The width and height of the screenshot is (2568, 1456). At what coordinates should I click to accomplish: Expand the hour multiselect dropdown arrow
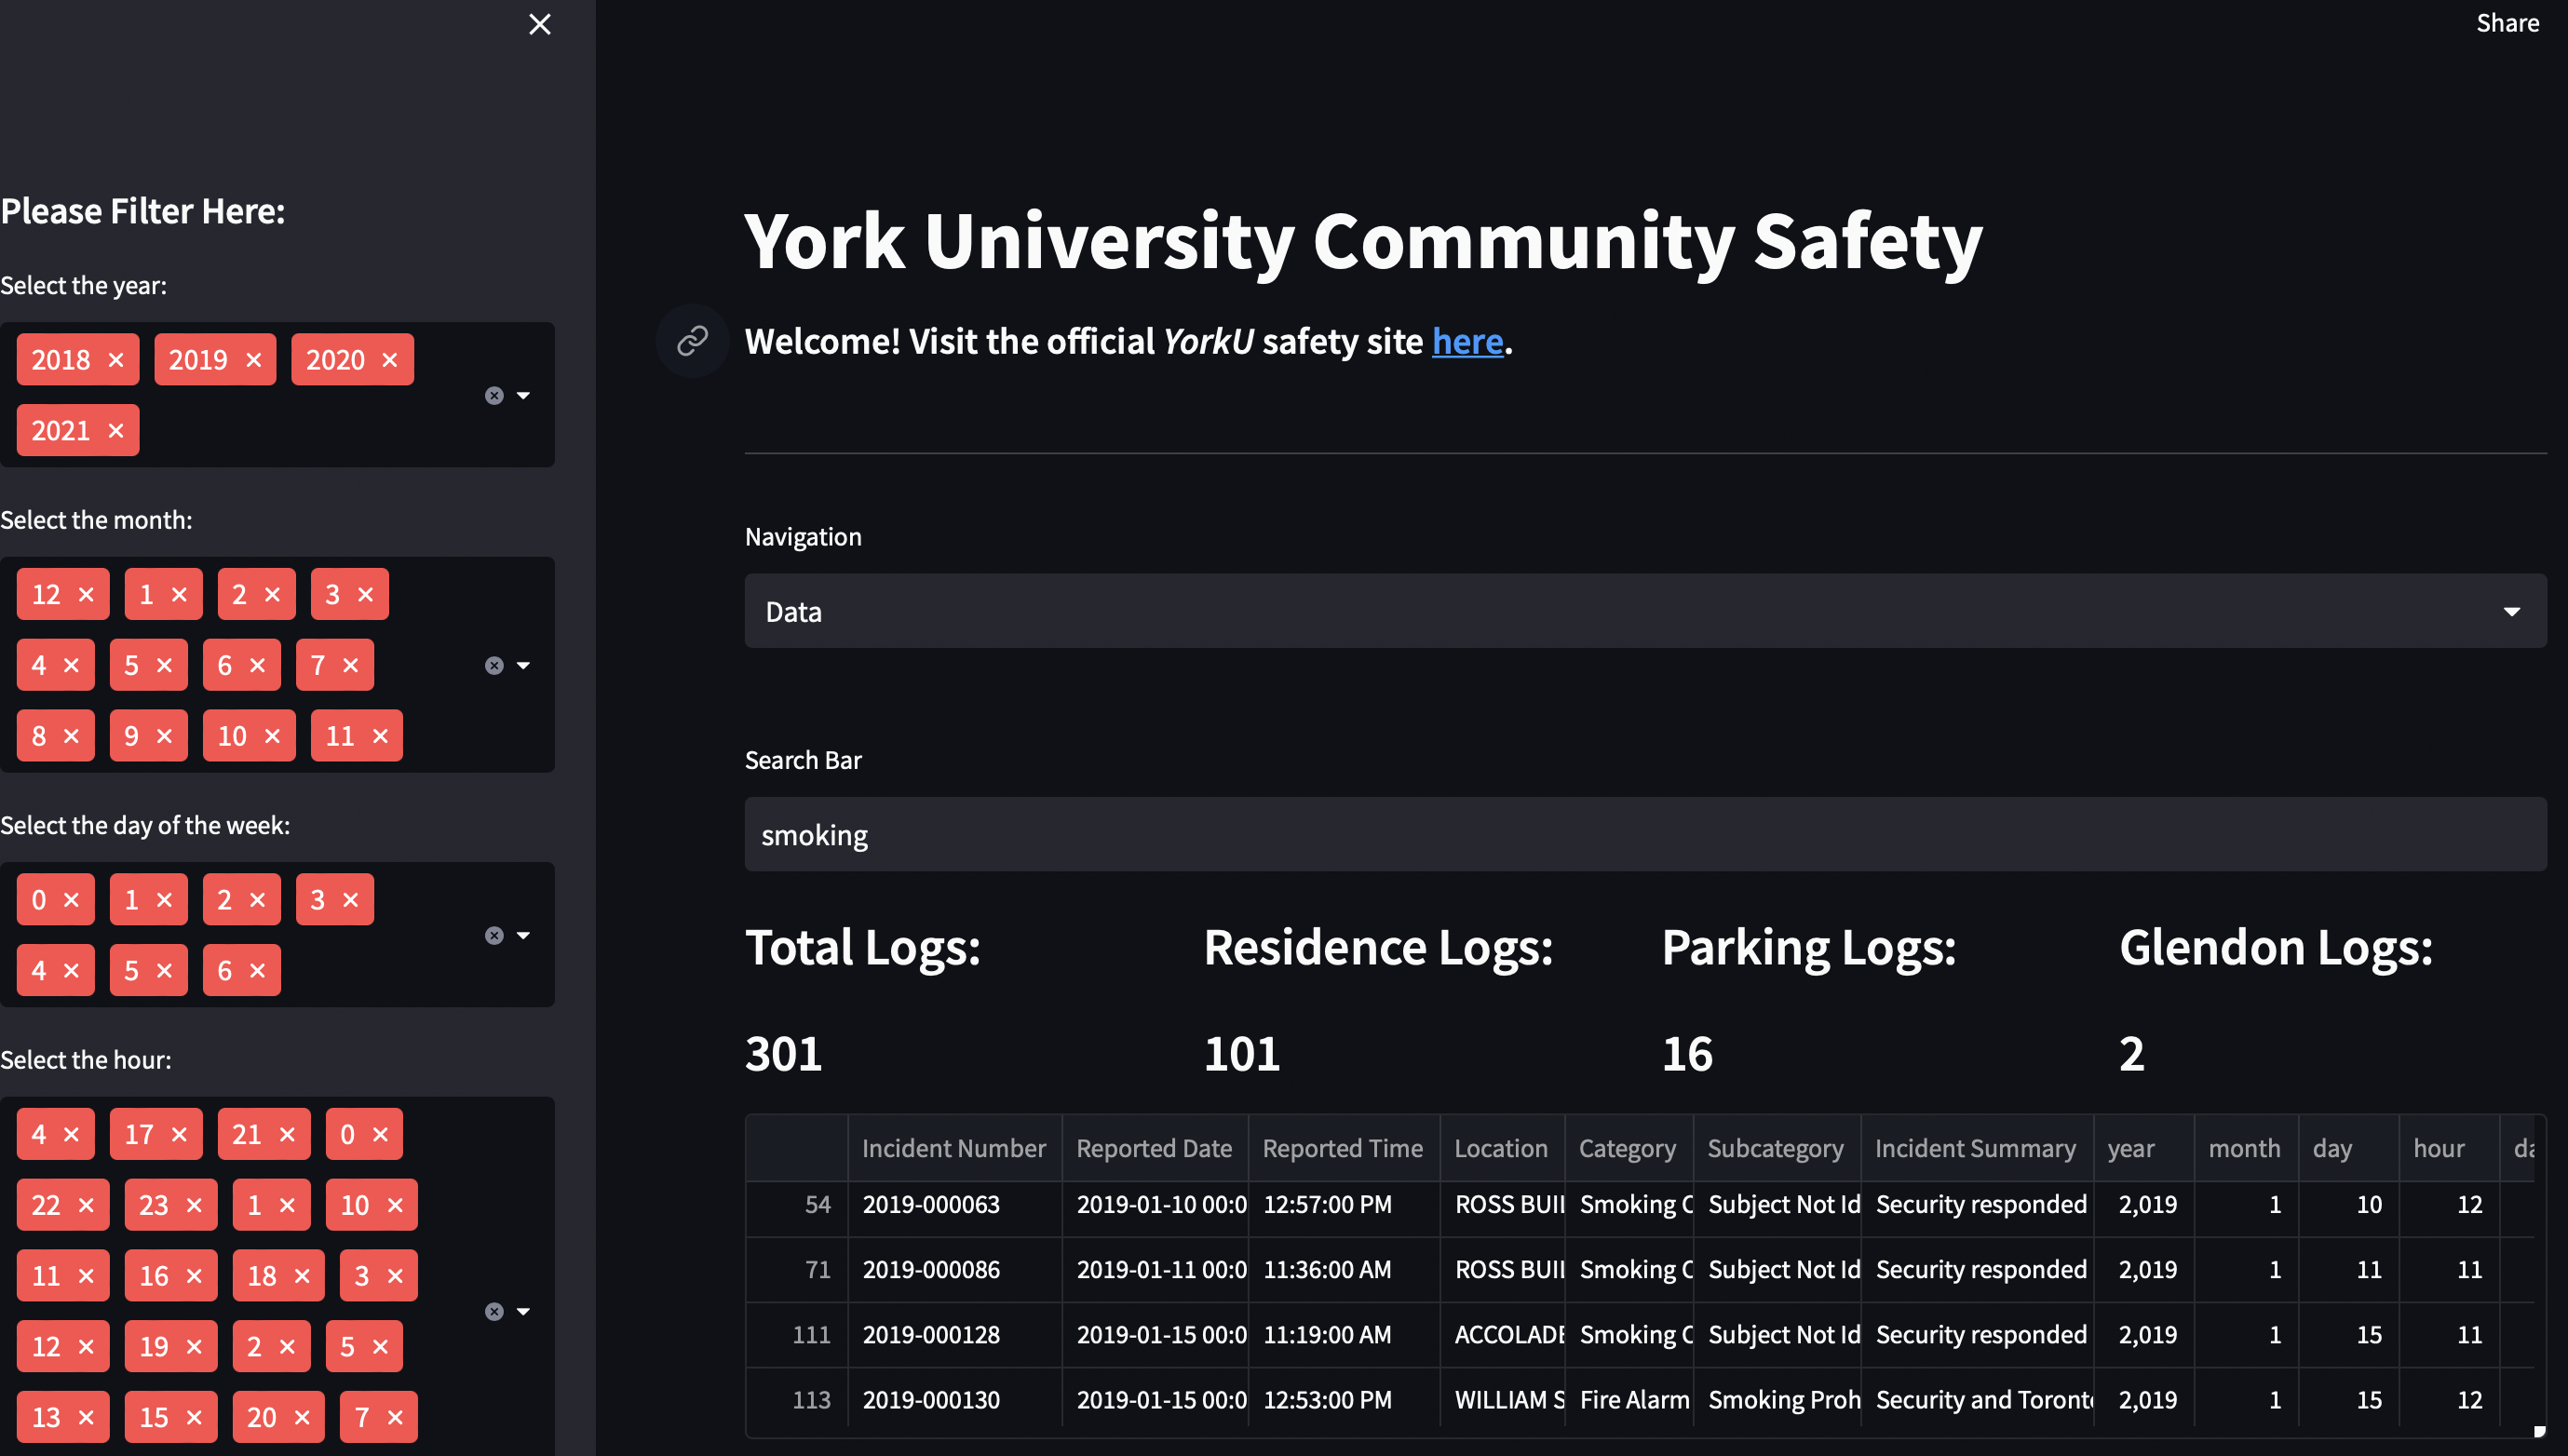pos(523,1311)
